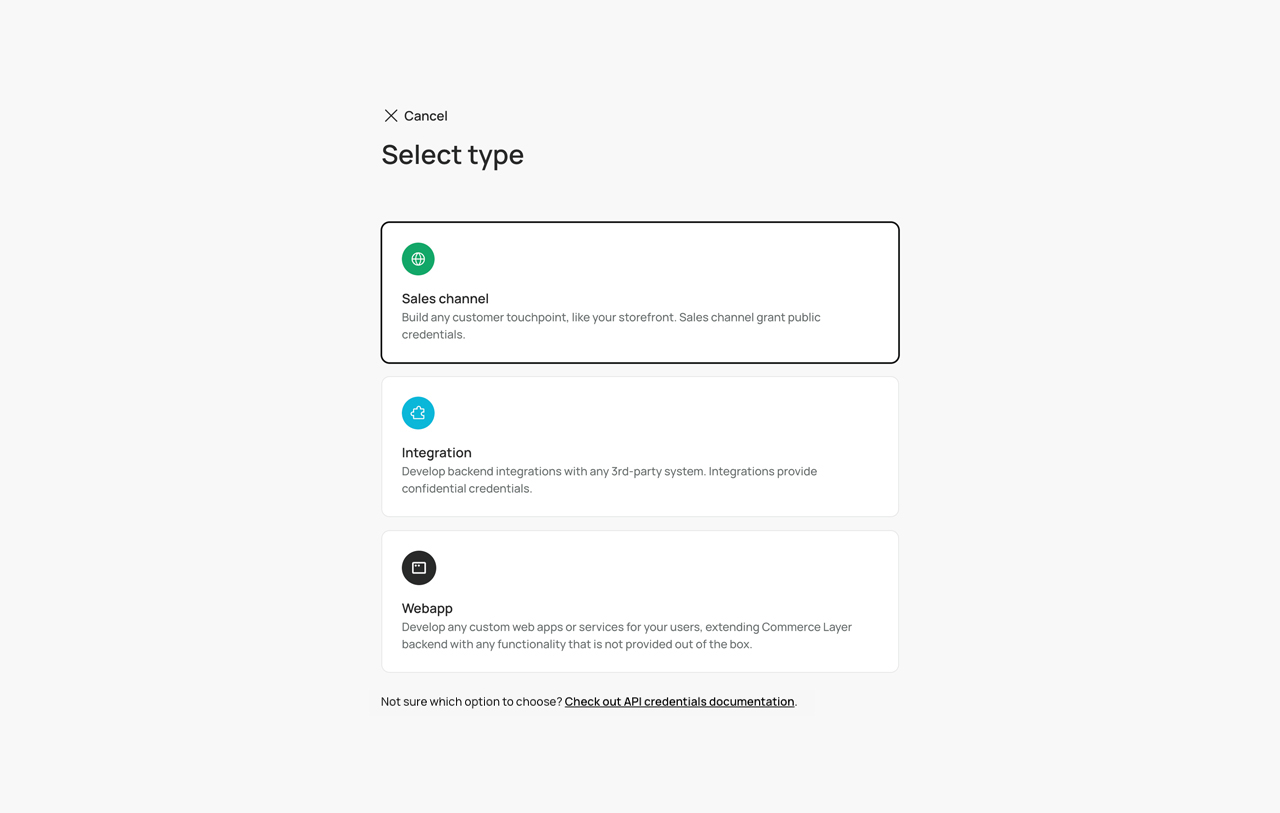Image resolution: width=1280 pixels, height=813 pixels.
Task: Click empty space inside the Integration card
Action: coord(700,416)
